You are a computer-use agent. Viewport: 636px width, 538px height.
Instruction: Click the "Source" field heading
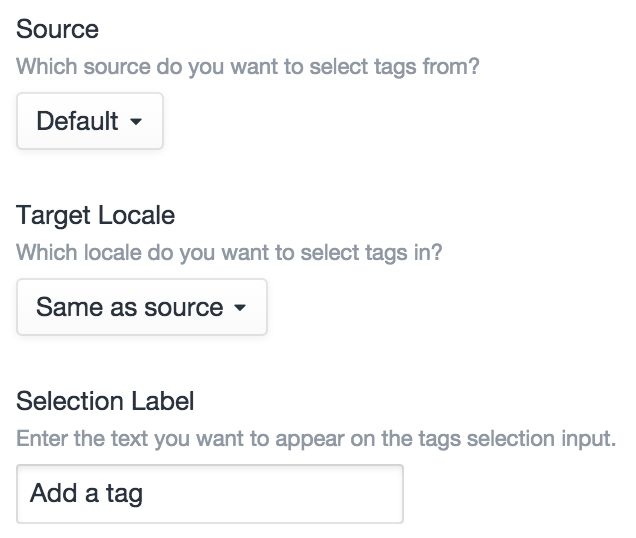tap(57, 29)
